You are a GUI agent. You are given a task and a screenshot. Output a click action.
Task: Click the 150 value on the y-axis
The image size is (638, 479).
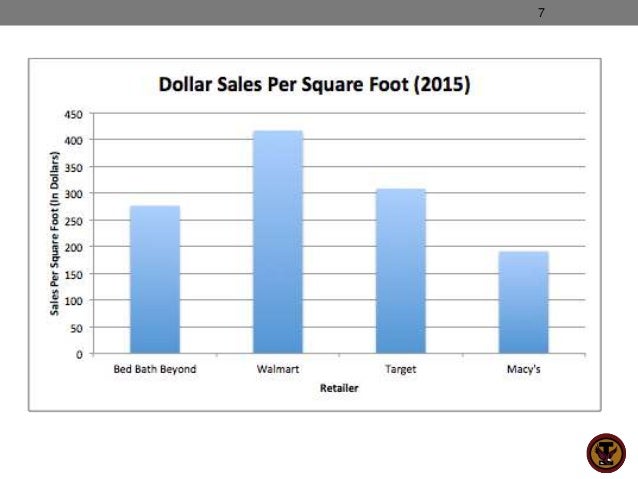(x=74, y=275)
